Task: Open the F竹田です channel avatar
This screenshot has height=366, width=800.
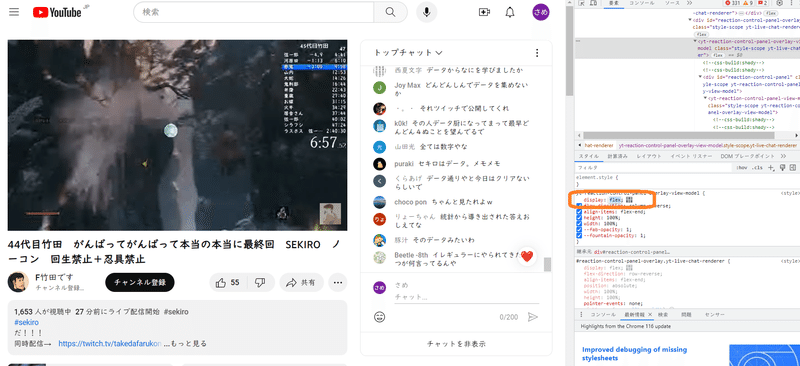Action: [x=18, y=282]
